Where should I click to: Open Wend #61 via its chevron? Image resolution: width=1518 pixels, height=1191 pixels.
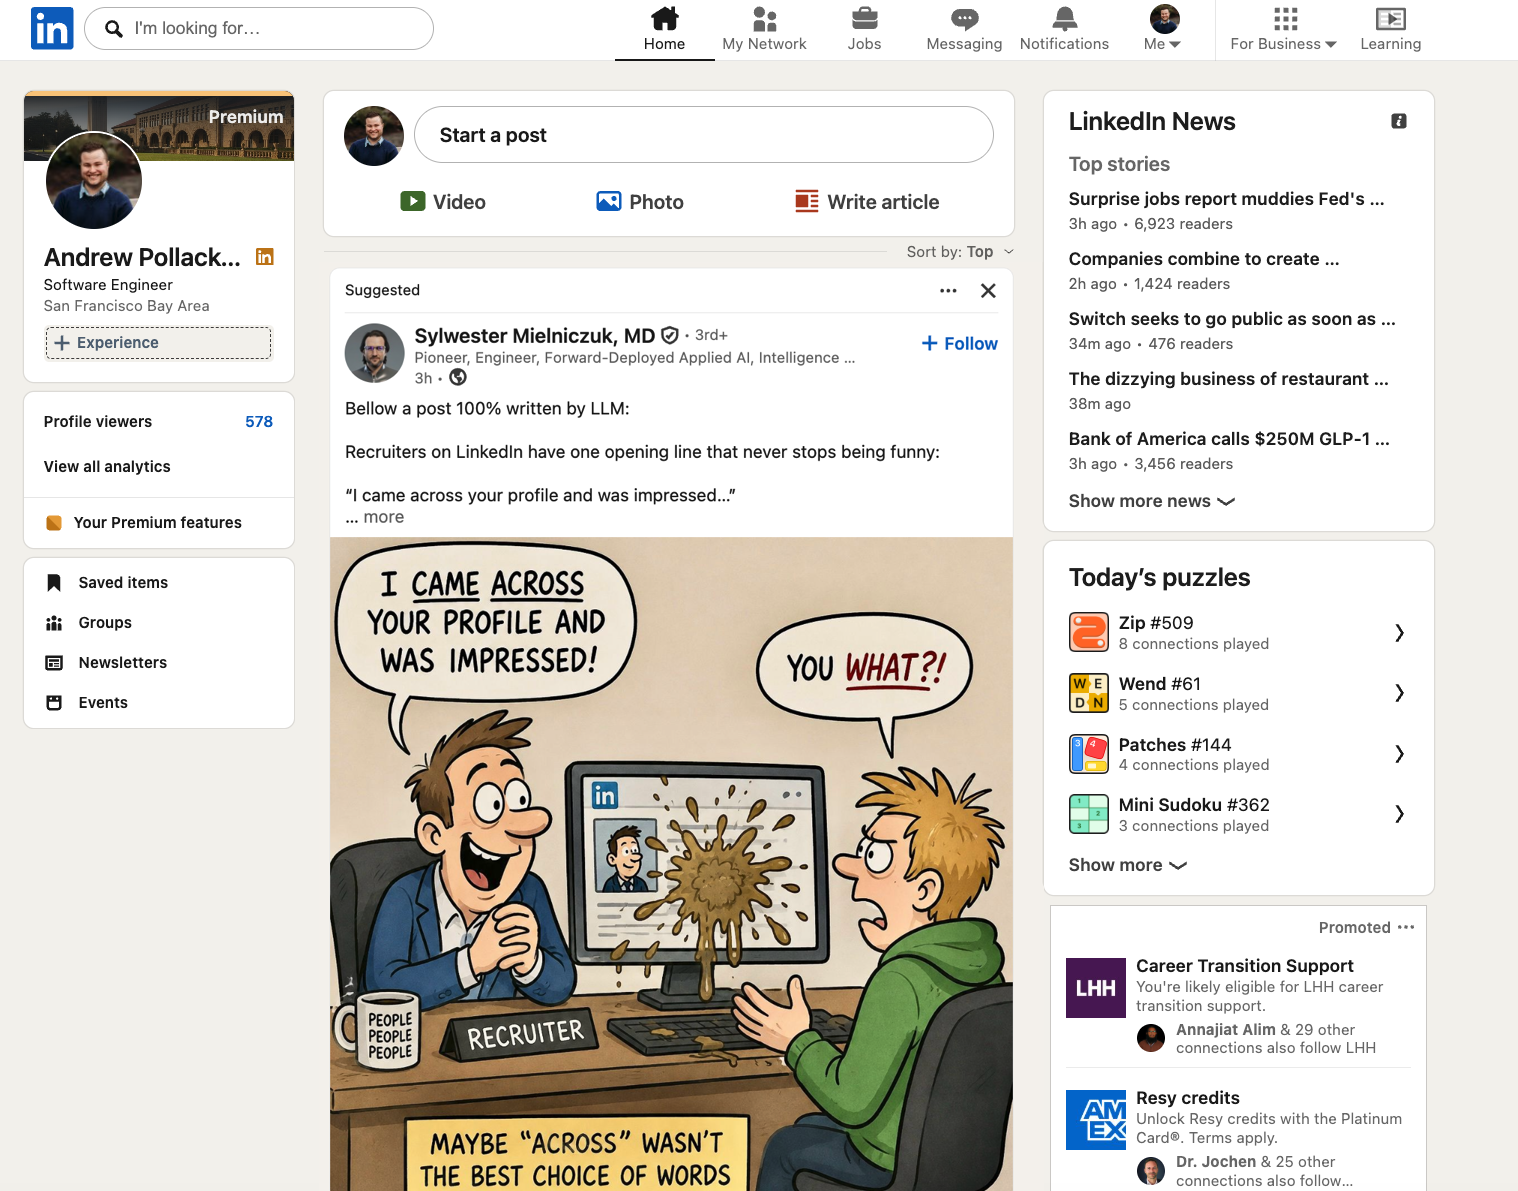1400,693
